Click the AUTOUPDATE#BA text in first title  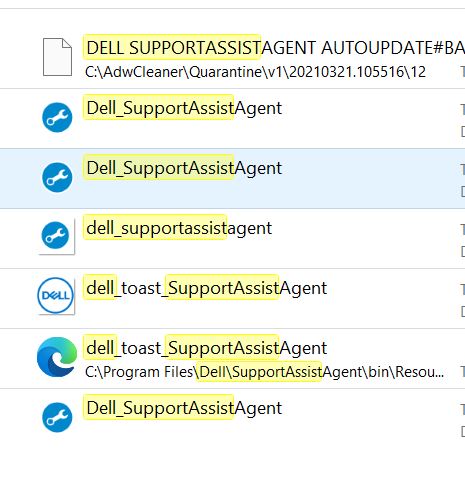(393, 48)
